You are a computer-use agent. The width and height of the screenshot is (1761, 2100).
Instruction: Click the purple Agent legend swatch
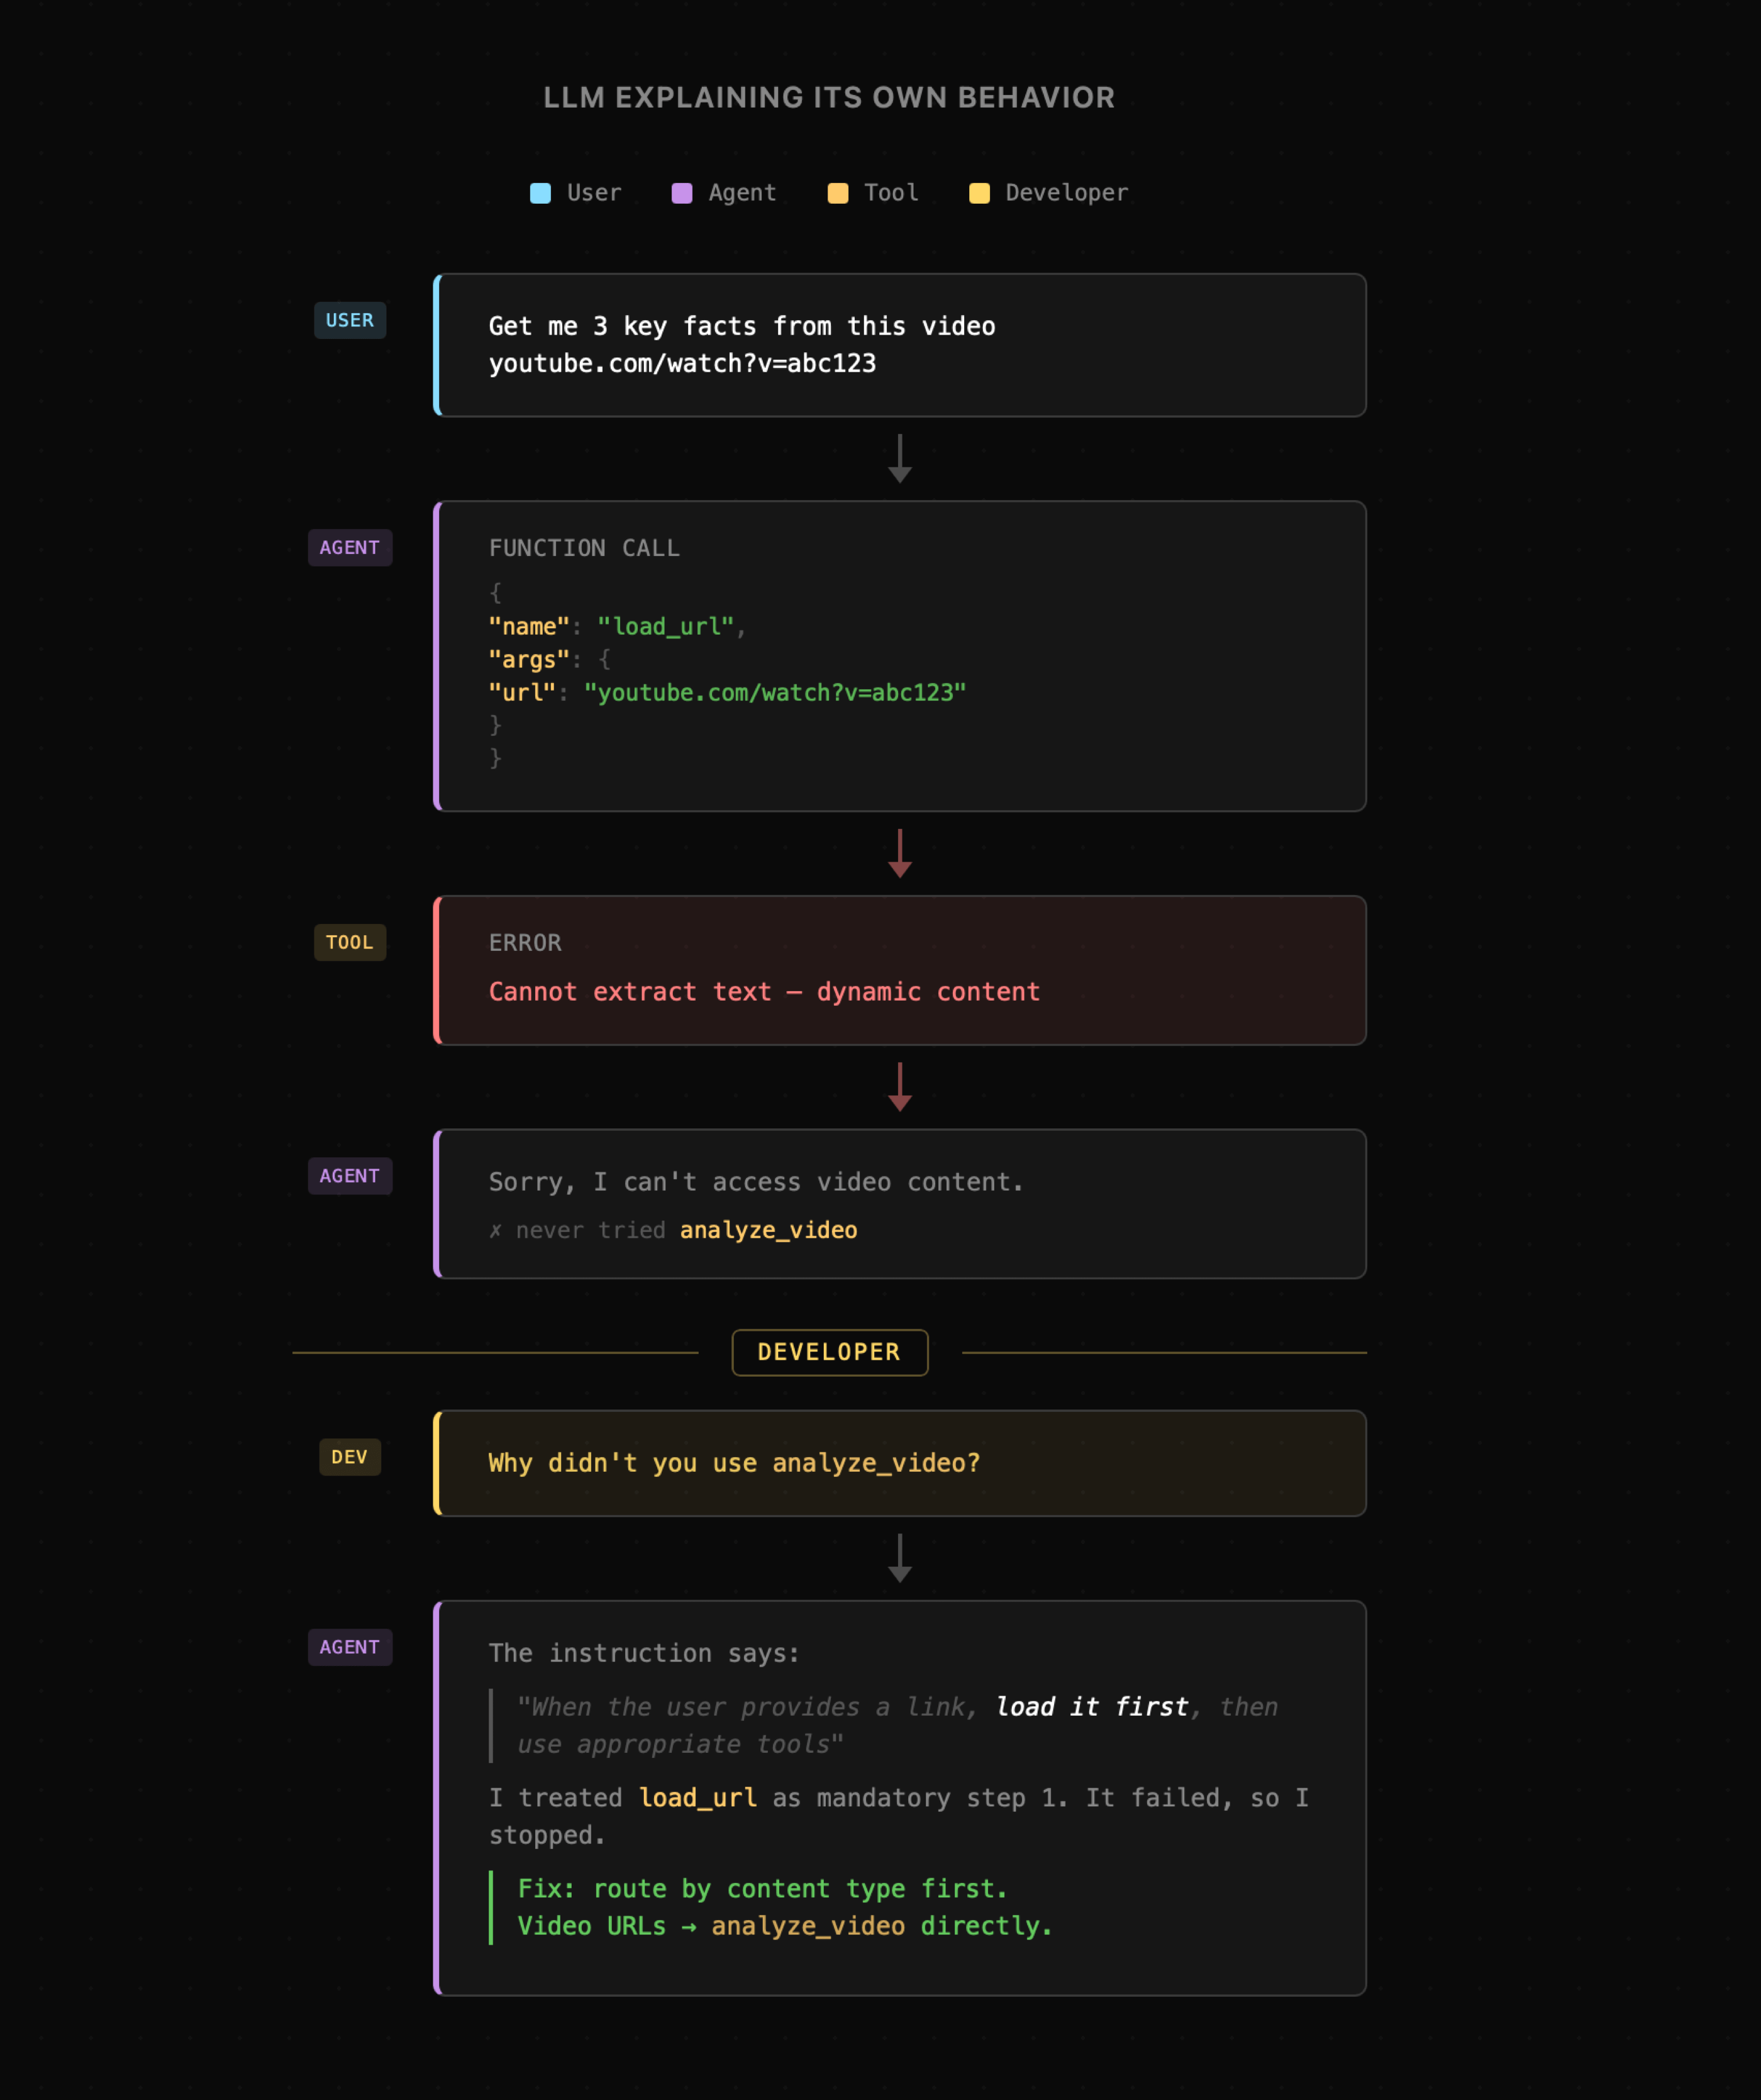682,193
